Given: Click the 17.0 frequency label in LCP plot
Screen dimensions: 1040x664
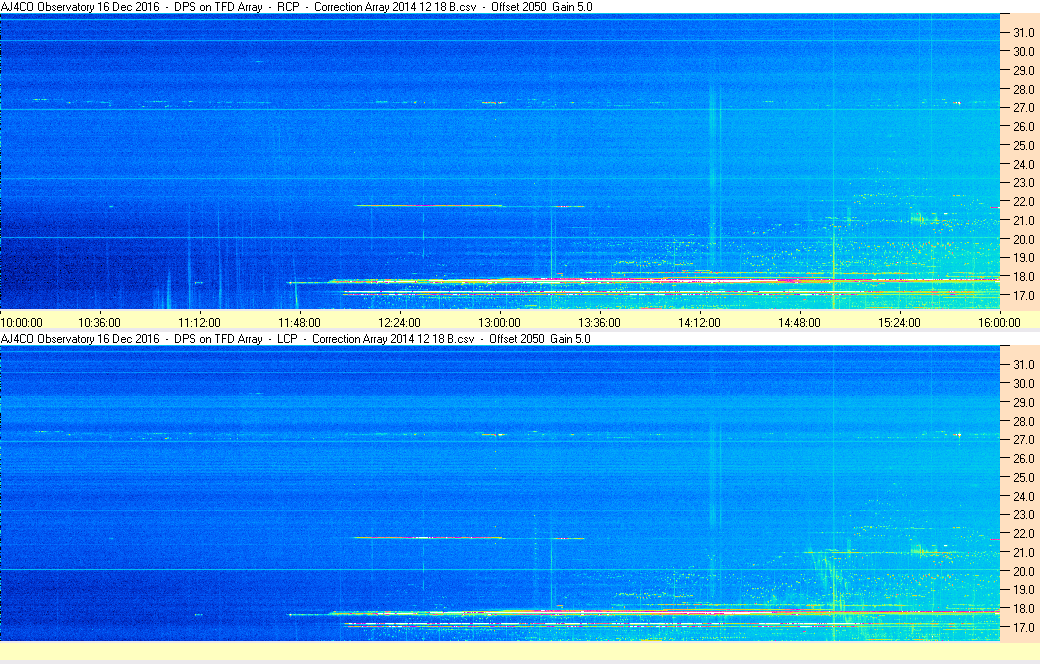Looking at the screenshot, I should (x=1023, y=628).
